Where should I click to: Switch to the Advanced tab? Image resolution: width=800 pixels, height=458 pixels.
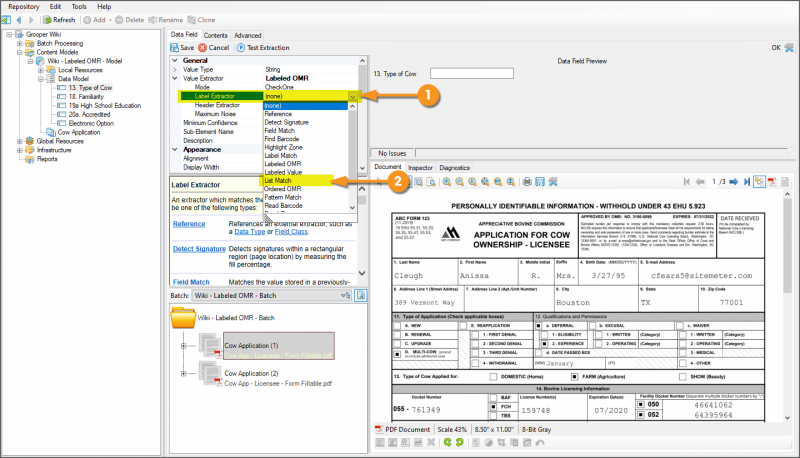pos(248,35)
